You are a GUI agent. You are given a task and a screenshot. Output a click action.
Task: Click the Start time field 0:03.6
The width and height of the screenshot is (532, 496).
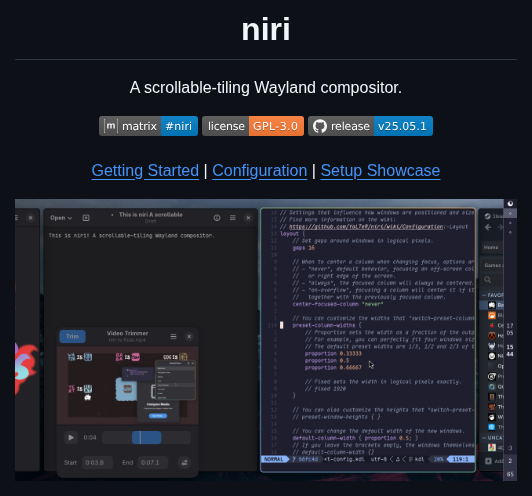97,462
